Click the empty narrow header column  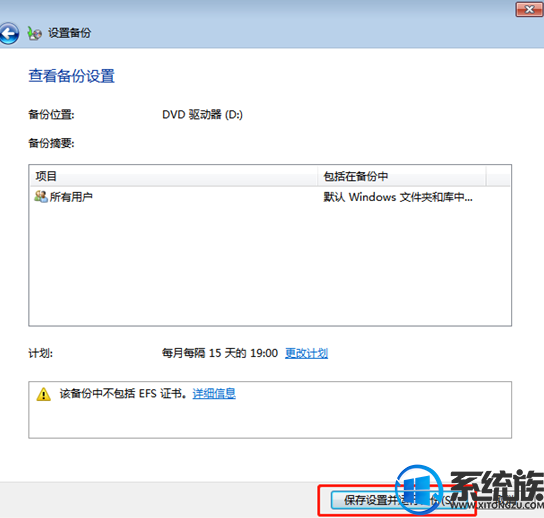[x=498, y=176]
